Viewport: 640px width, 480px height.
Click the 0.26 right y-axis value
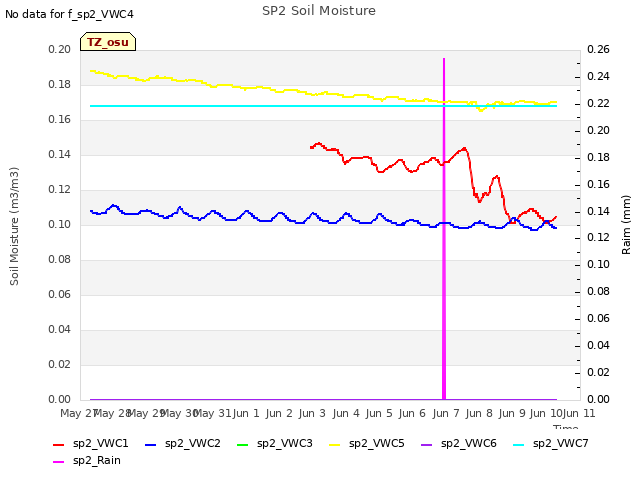[x=598, y=49]
